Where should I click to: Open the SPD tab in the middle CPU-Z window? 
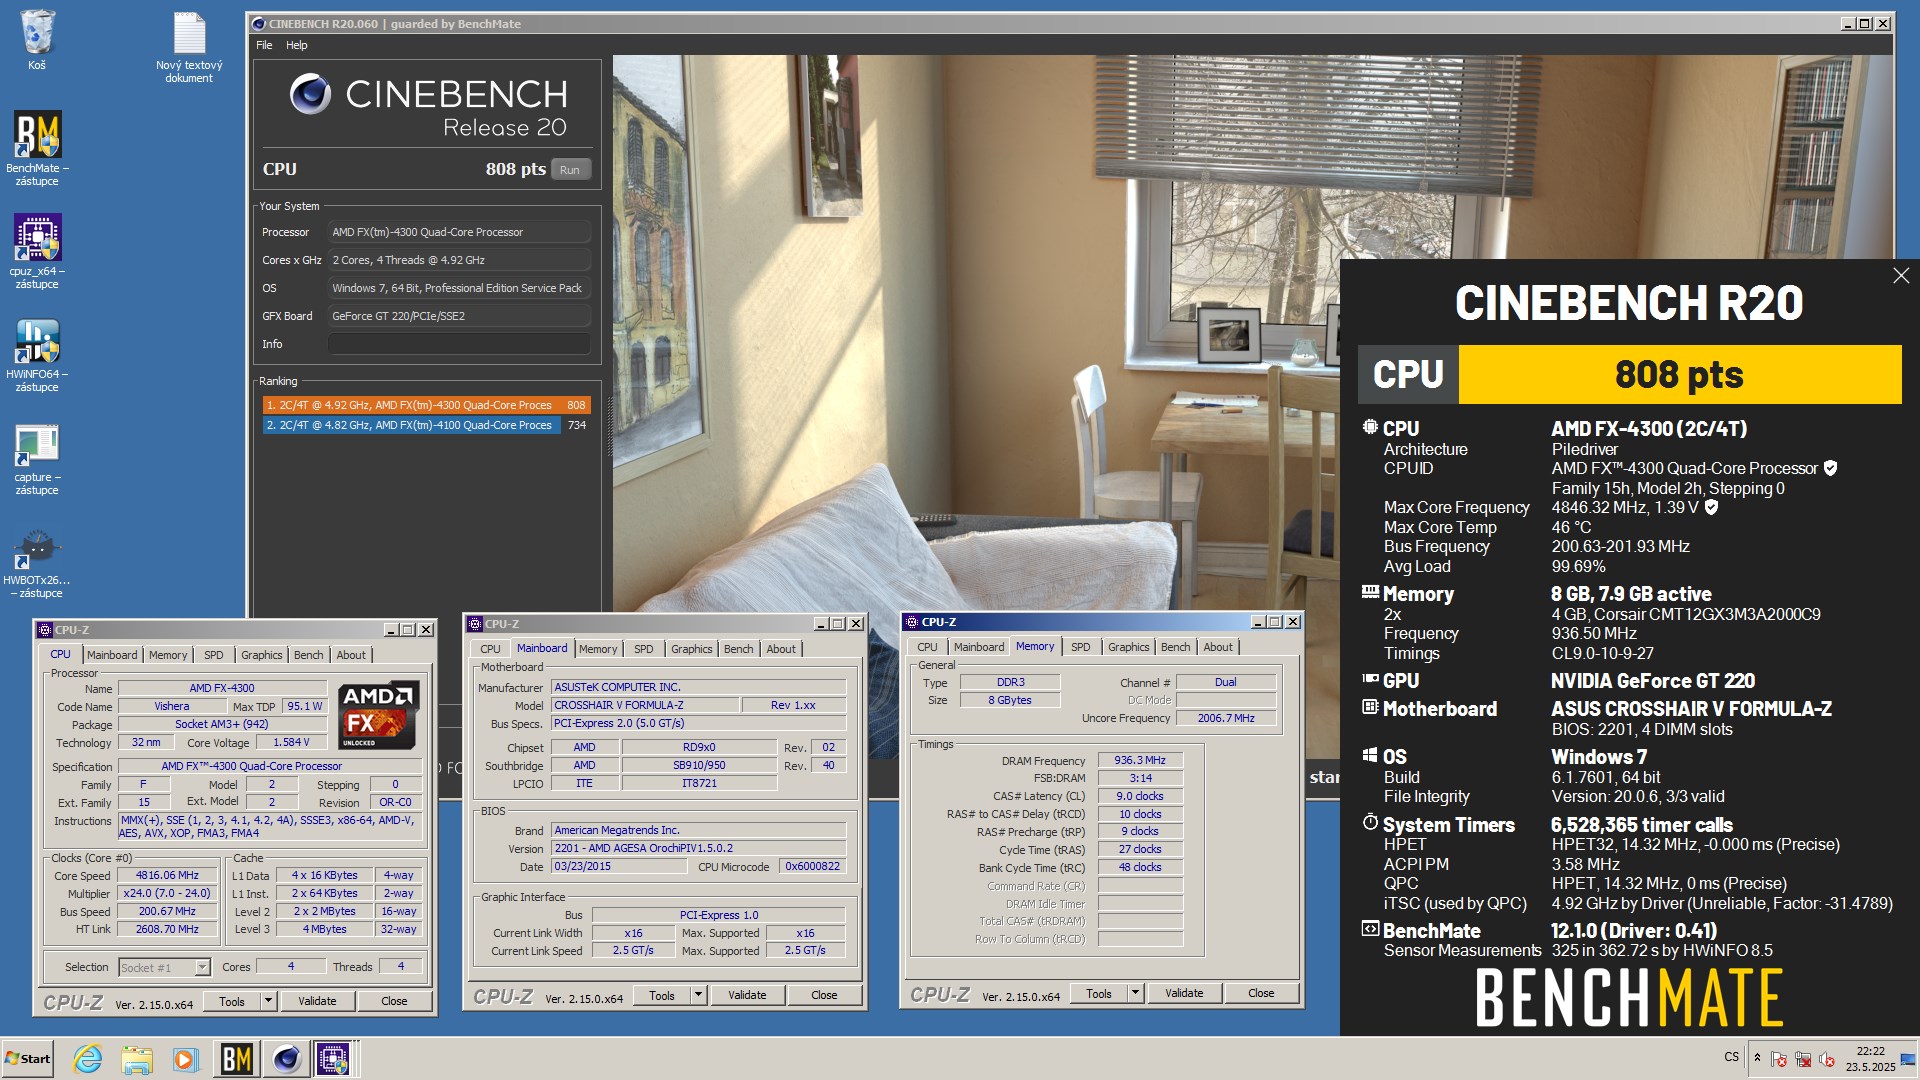(644, 649)
